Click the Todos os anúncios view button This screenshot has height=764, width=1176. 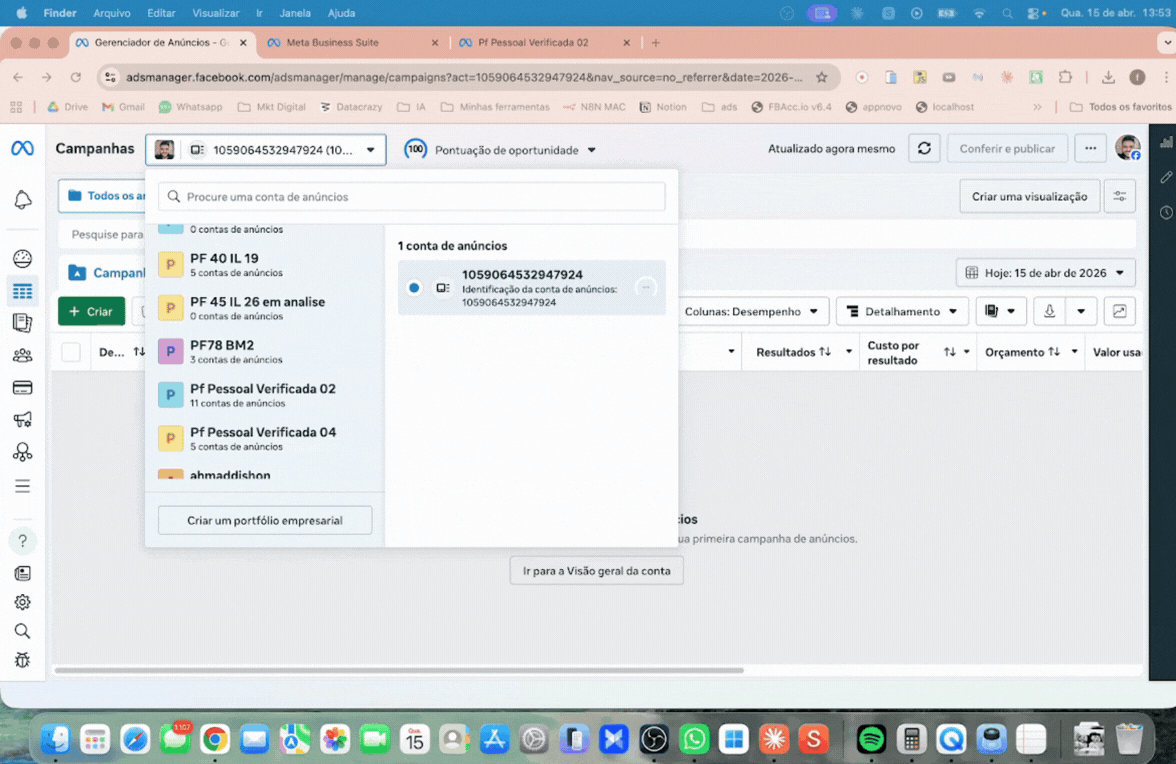[x=102, y=196]
